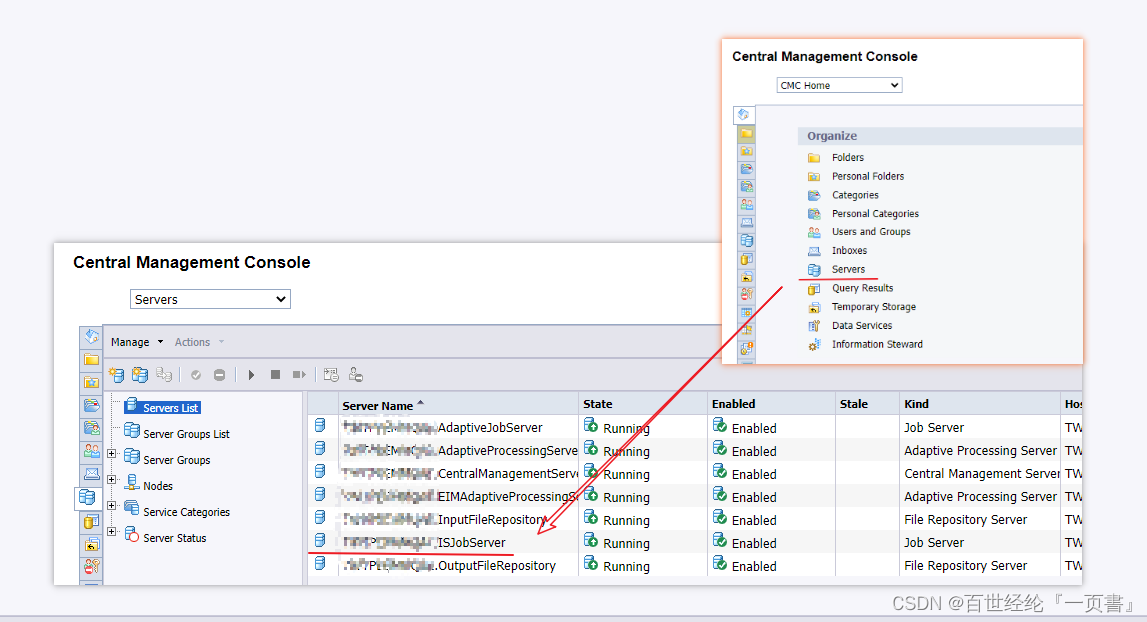
Task: Select the ISJobServer row
Action: click(695, 542)
